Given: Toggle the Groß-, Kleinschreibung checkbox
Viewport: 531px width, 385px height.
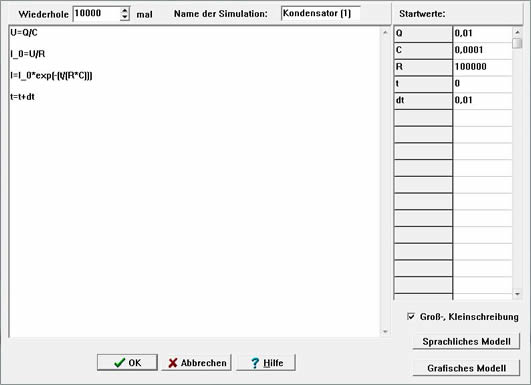Looking at the screenshot, I should pos(411,317).
